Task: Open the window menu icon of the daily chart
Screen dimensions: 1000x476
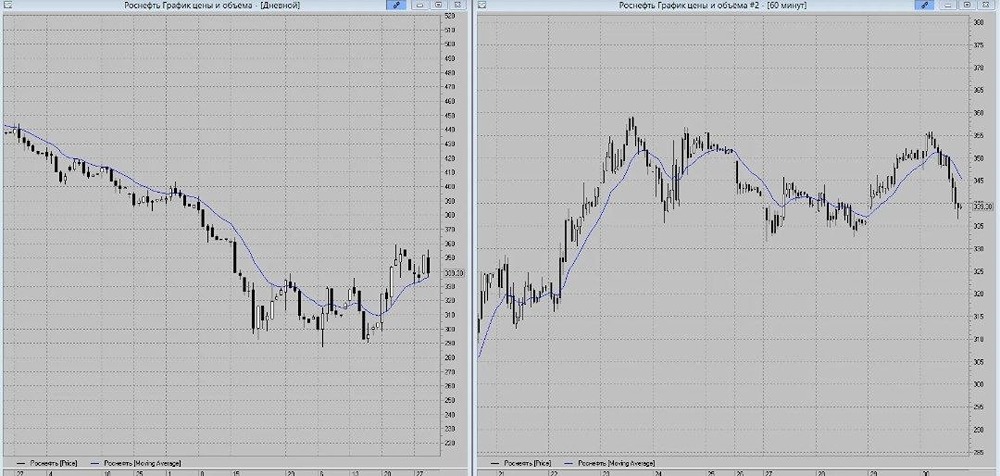Action: point(6,4)
